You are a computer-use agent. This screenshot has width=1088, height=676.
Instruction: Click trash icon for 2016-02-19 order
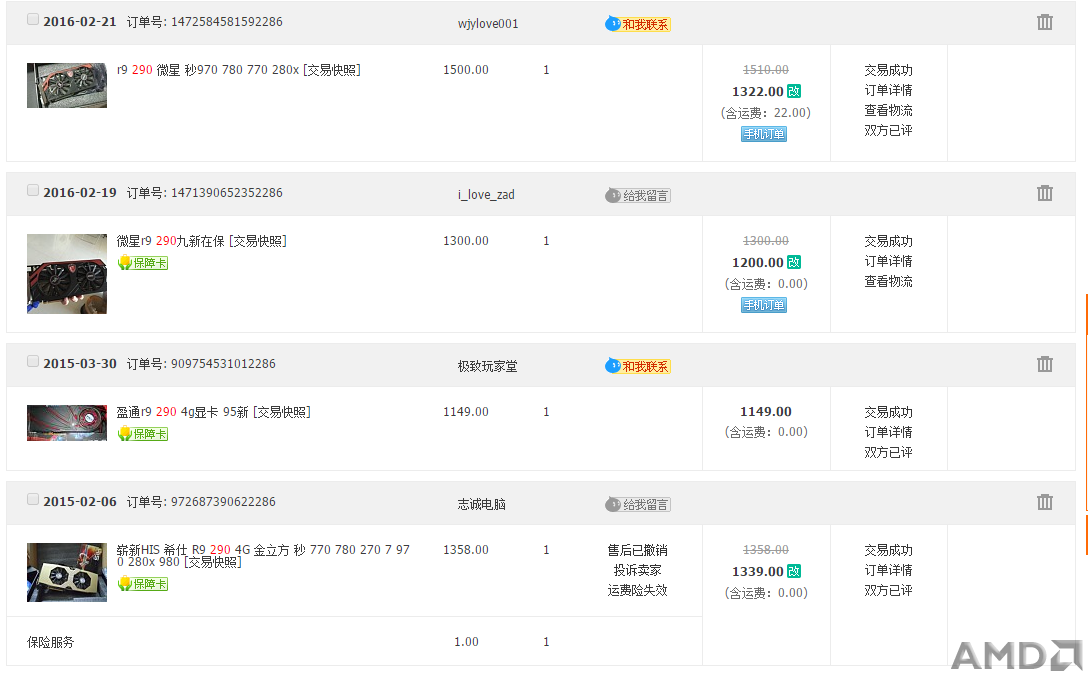pyautogui.click(x=1045, y=193)
